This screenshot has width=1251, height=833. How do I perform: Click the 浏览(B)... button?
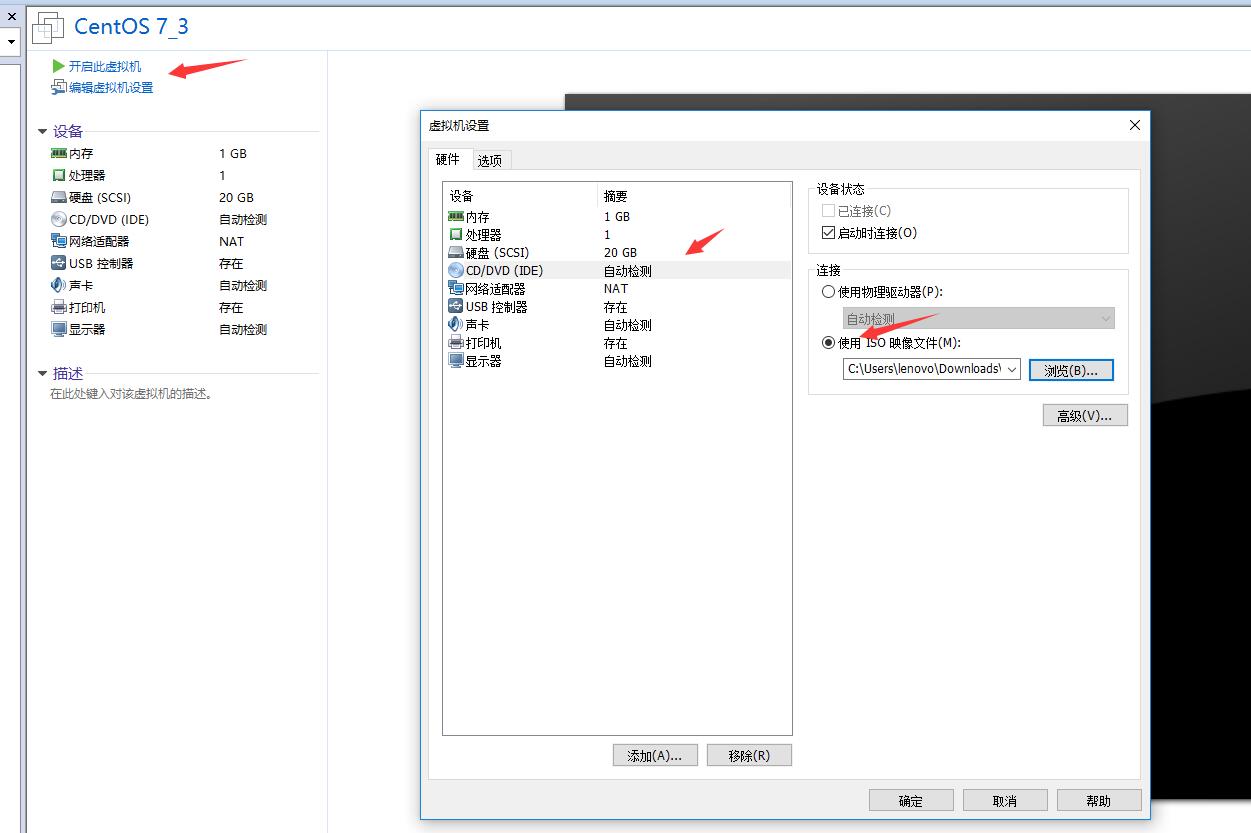point(1071,370)
